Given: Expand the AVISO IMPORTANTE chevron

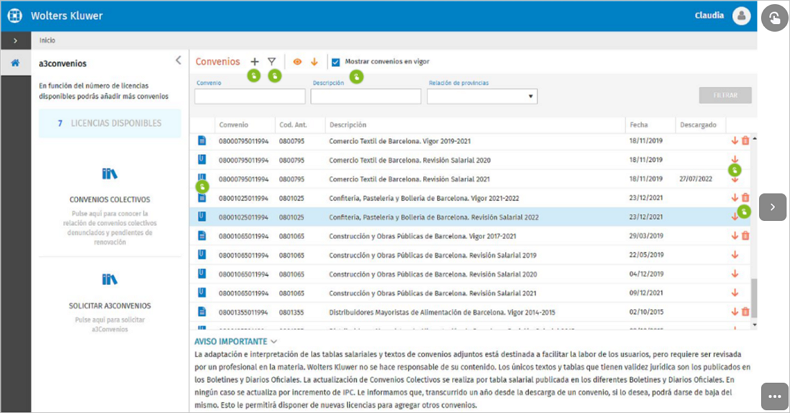Looking at the screenshot, I should pyautogui.click(x=274, y=341).
